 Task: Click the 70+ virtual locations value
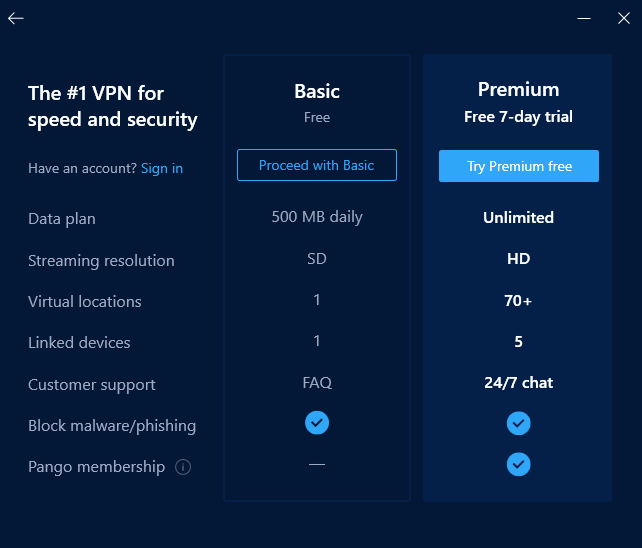518,301
